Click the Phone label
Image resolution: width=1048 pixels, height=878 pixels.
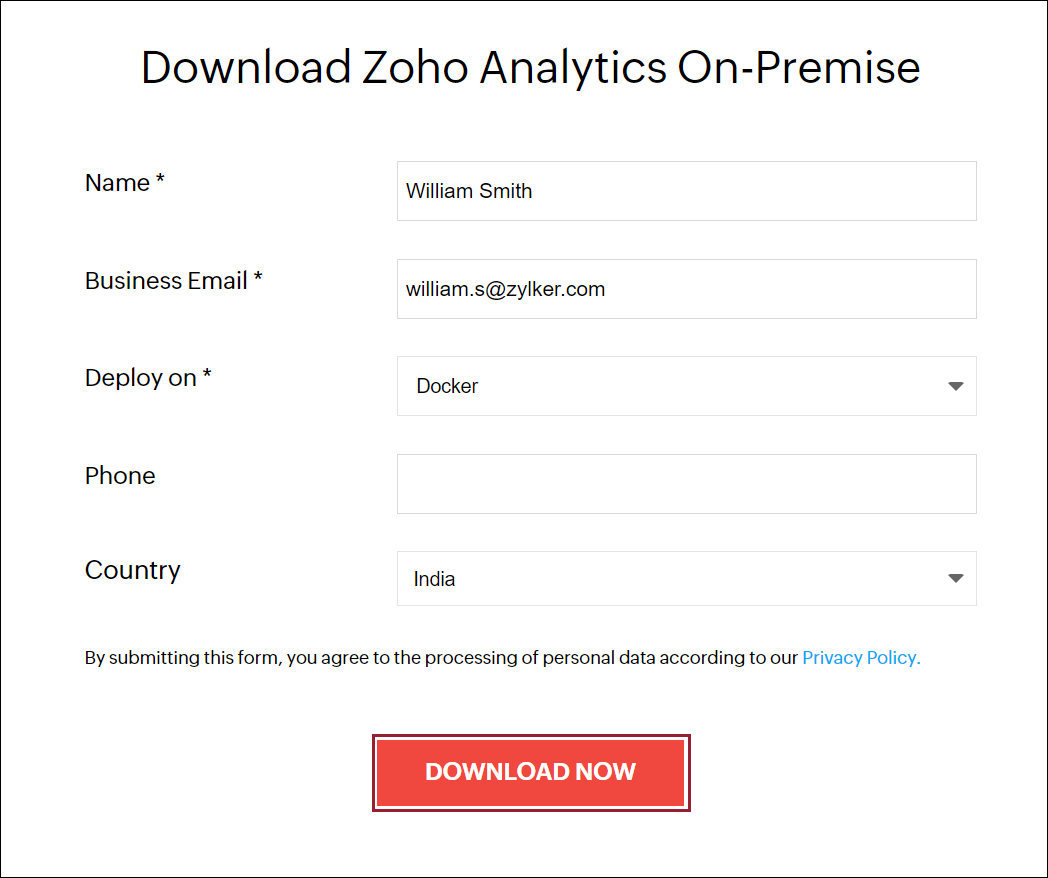click(x=120, y=476)
